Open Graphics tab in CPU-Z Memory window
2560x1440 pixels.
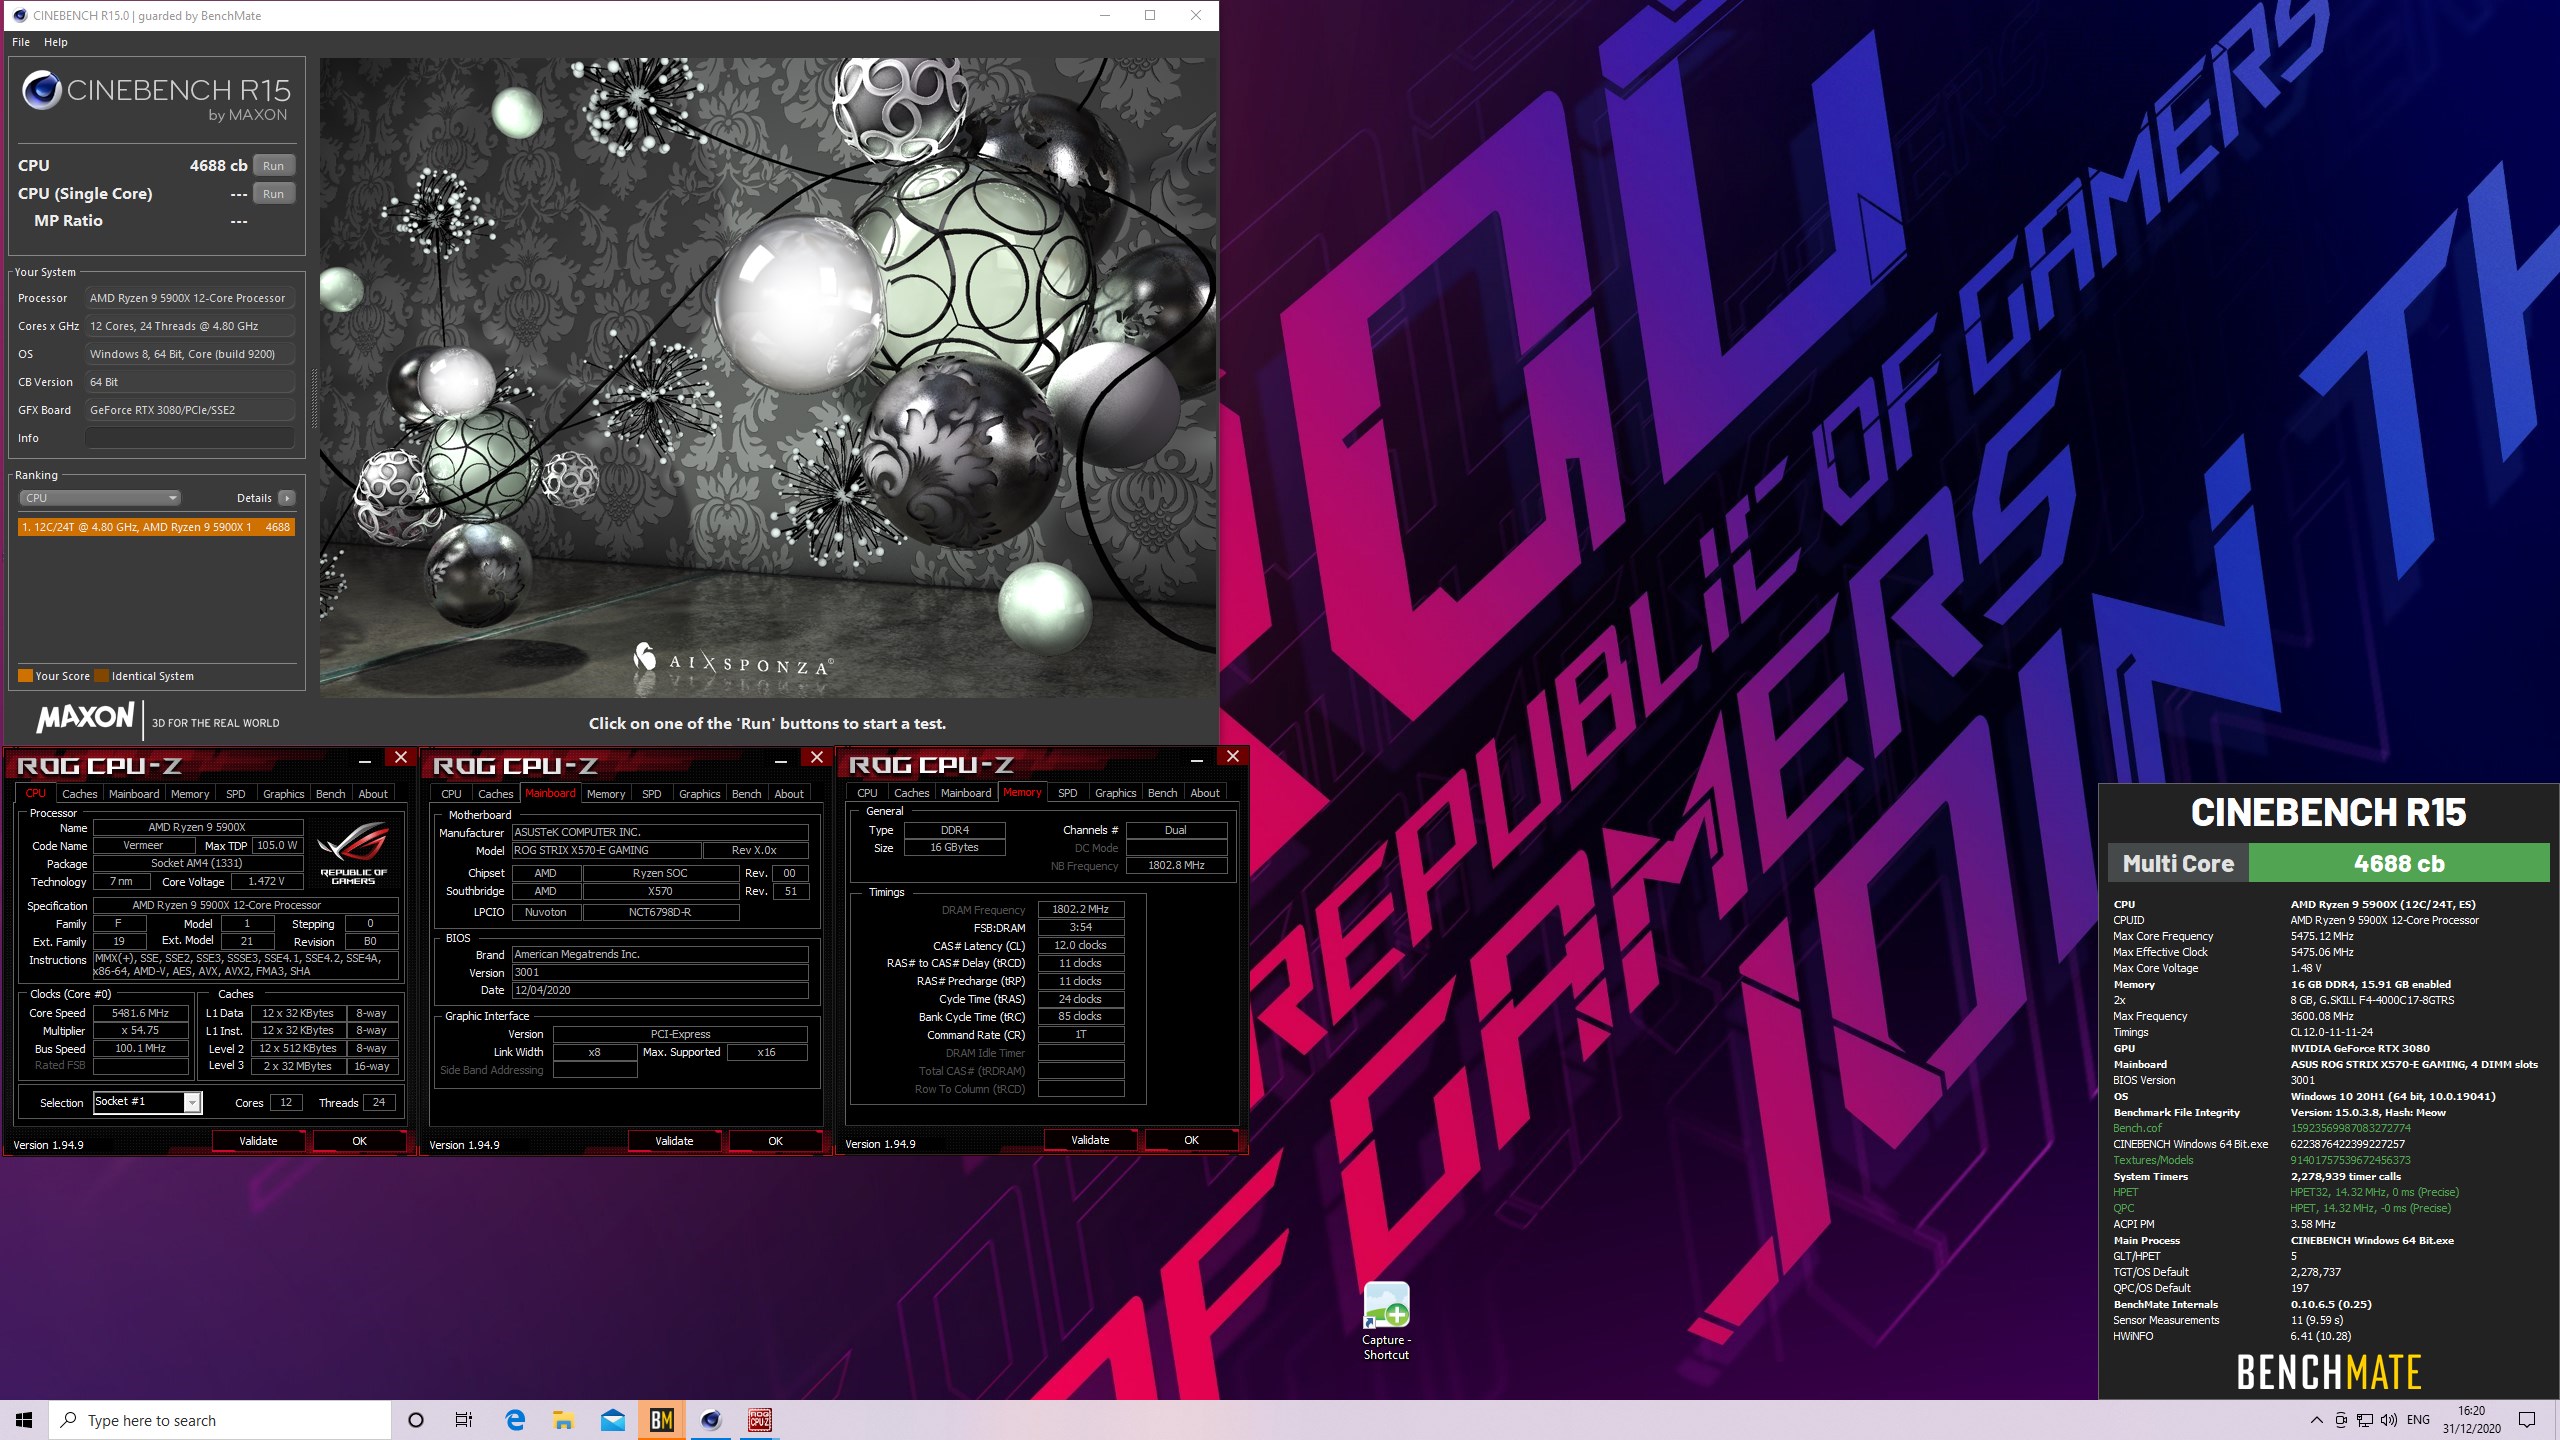tap(1115, 793)
